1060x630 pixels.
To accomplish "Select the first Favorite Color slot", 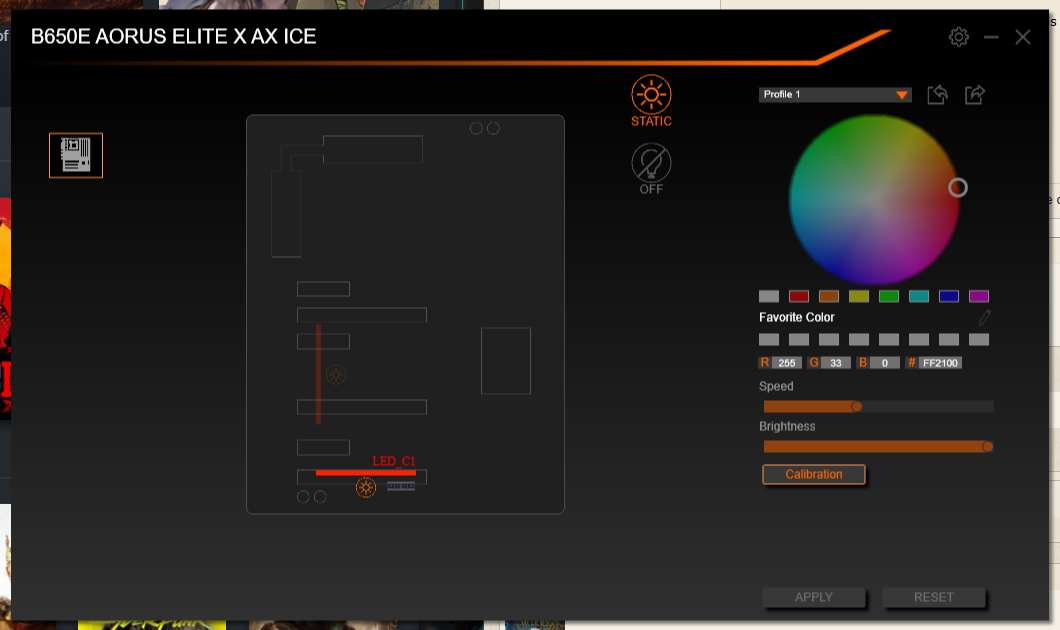I will pos(769,339).
